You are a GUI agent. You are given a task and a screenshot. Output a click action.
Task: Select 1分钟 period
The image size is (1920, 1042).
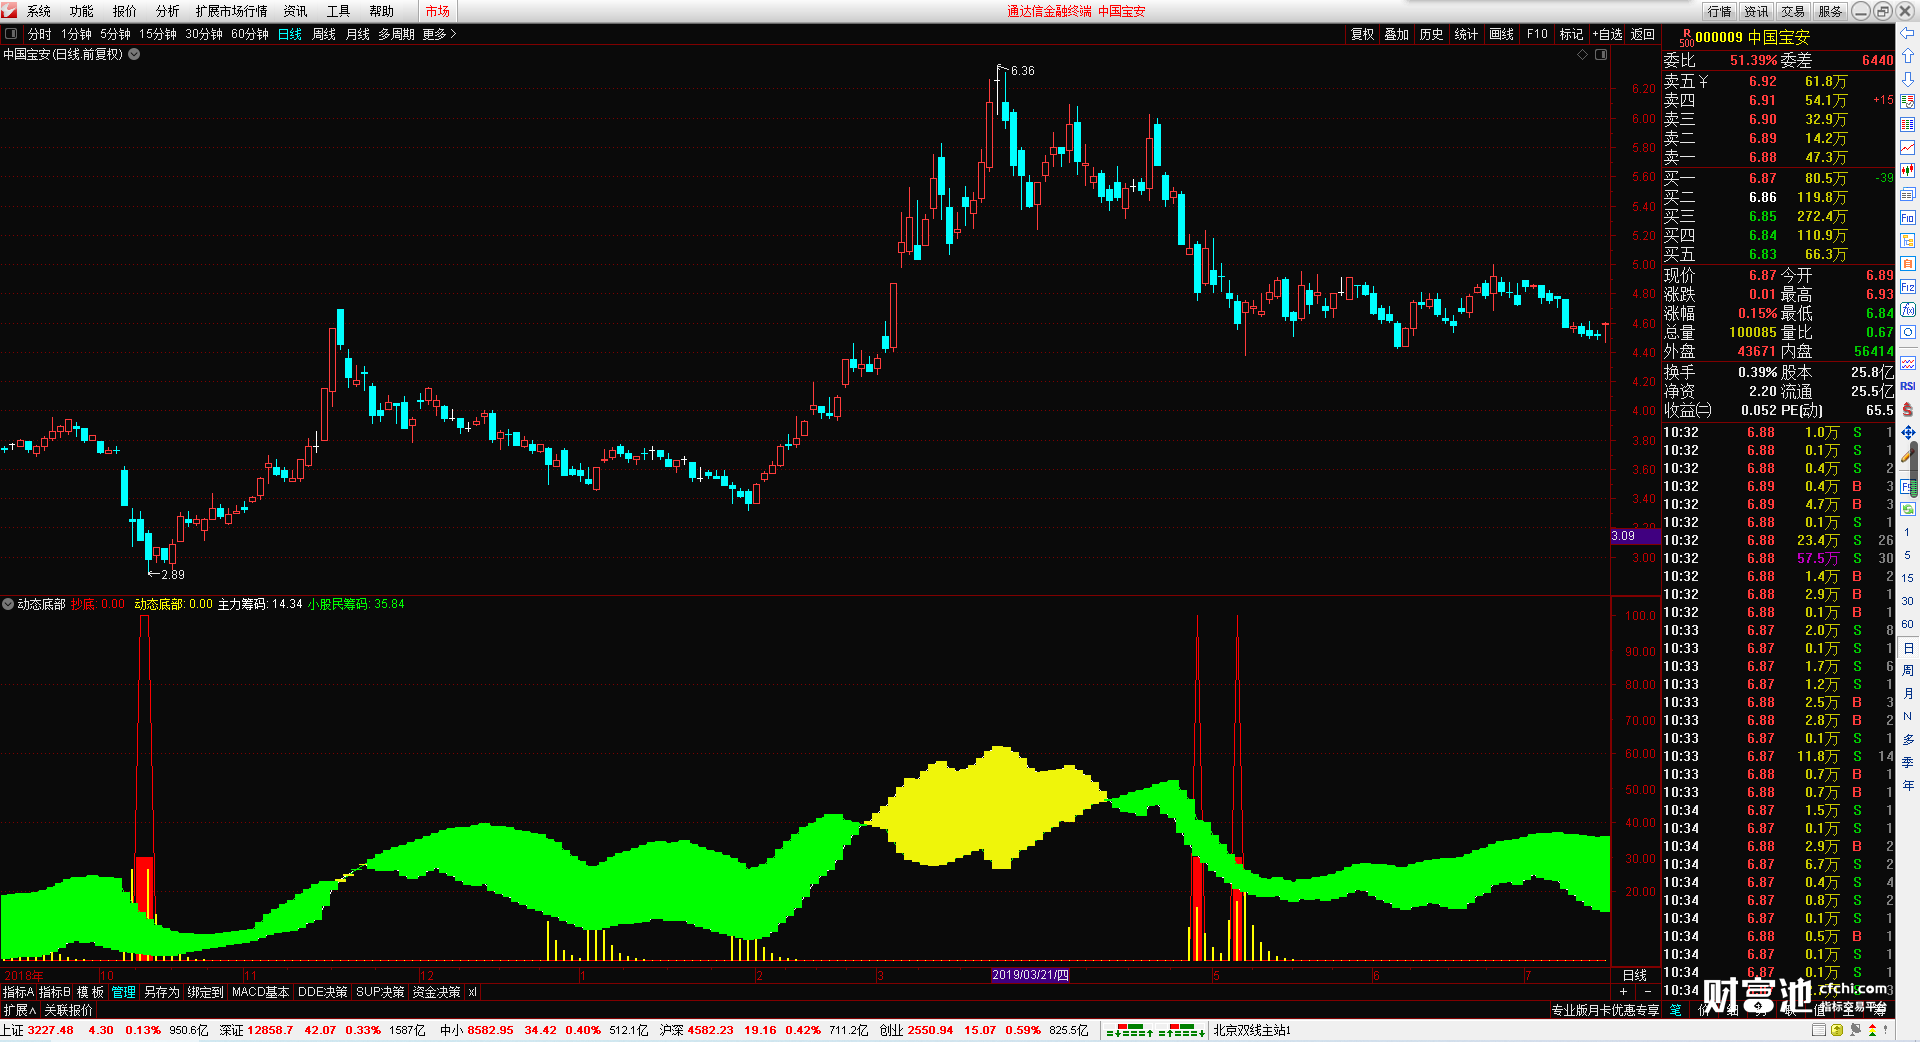[x=76, y=34]
